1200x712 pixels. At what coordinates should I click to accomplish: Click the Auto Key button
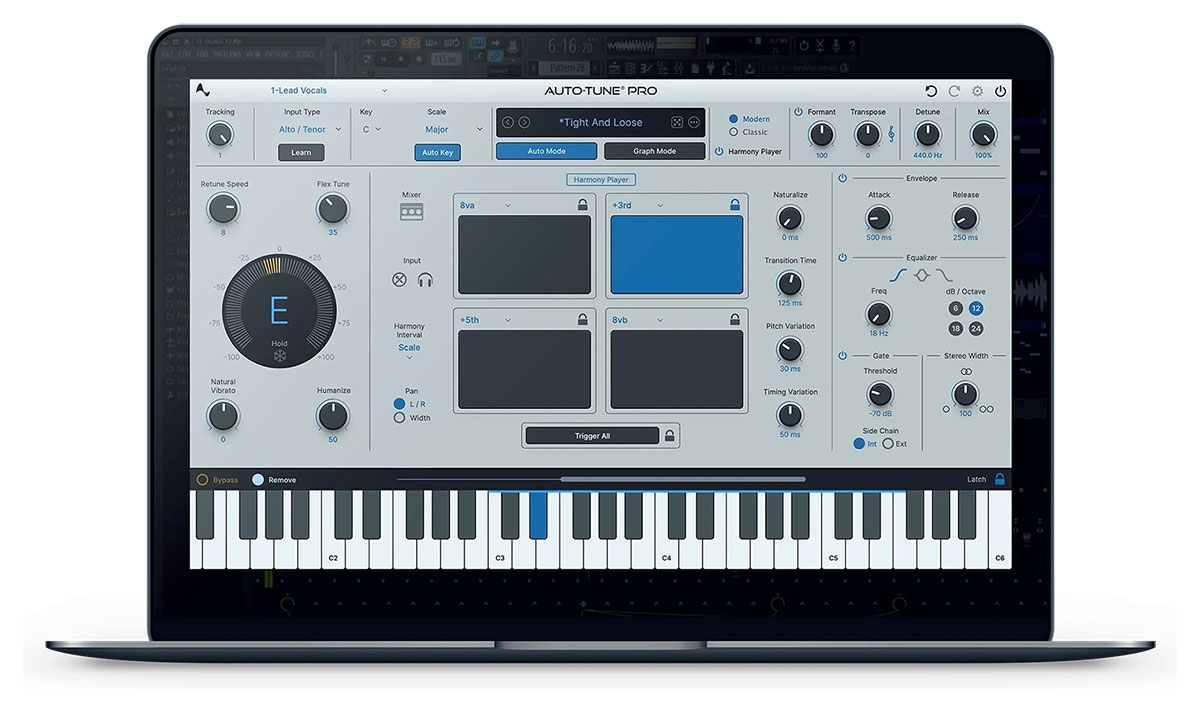point(437,153)
